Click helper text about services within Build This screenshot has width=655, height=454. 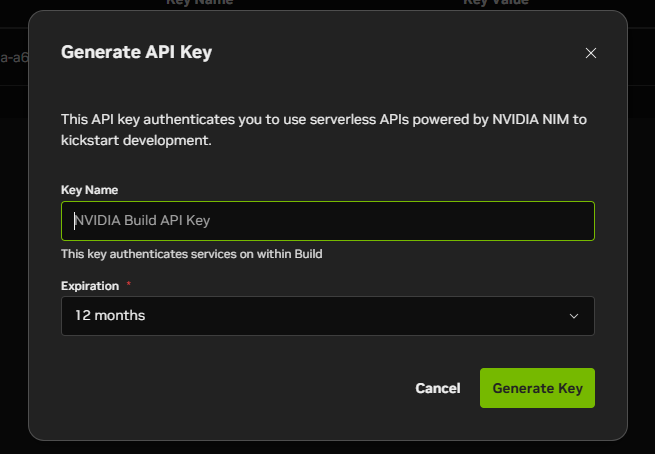point(192,254)
